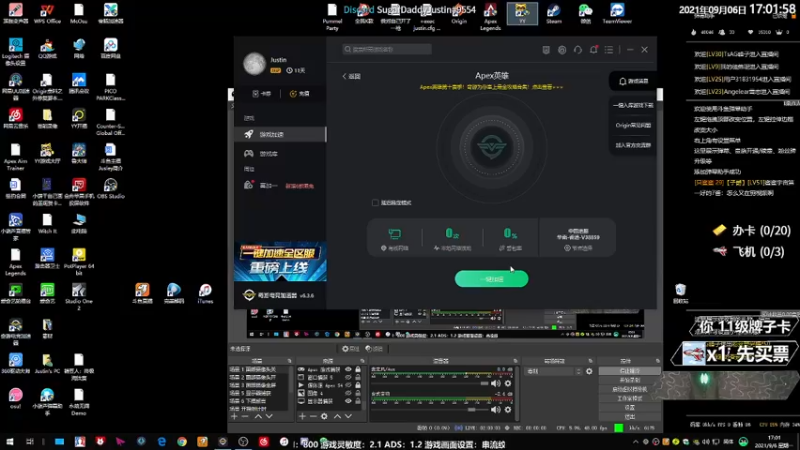Open OBS Studio desktop shortcut
This screenshot has height=450, width=800.
(110, 188)
